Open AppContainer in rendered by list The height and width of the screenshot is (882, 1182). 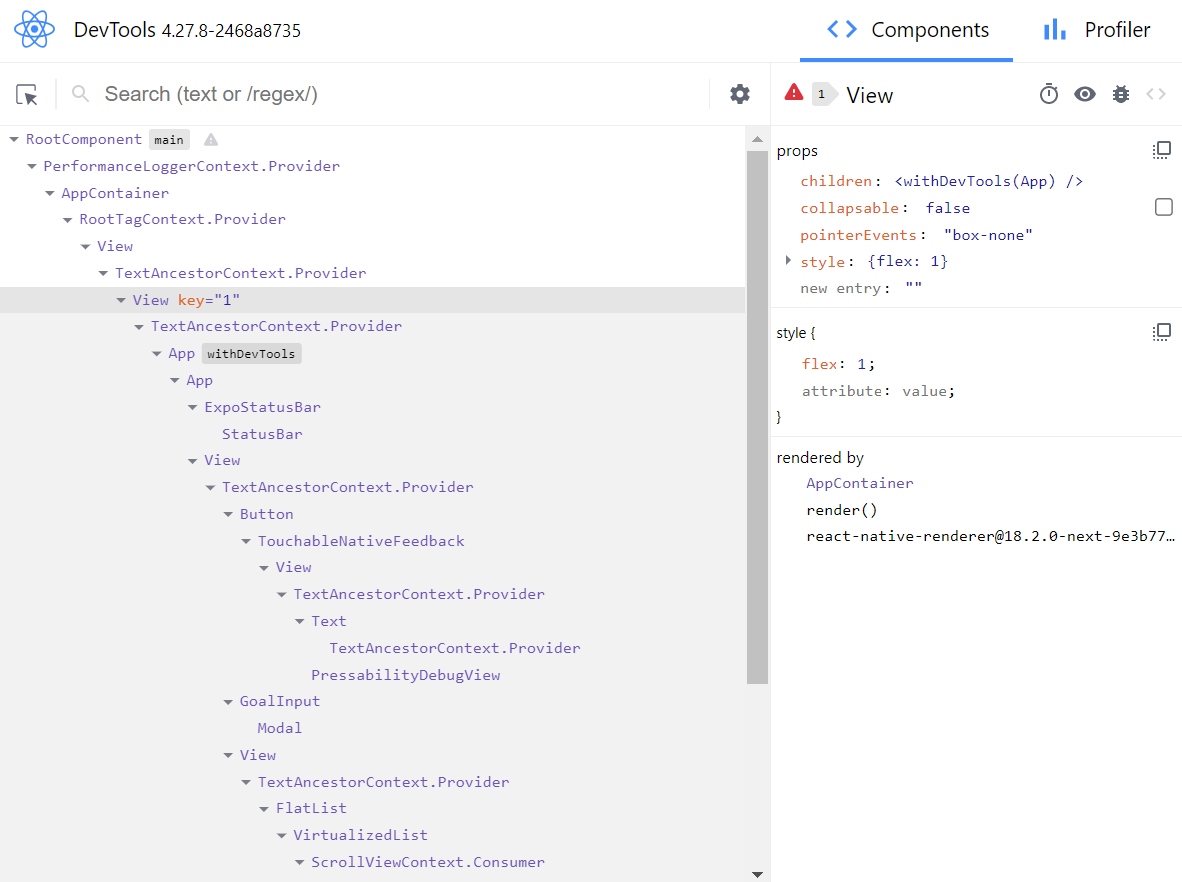(859, 483)
